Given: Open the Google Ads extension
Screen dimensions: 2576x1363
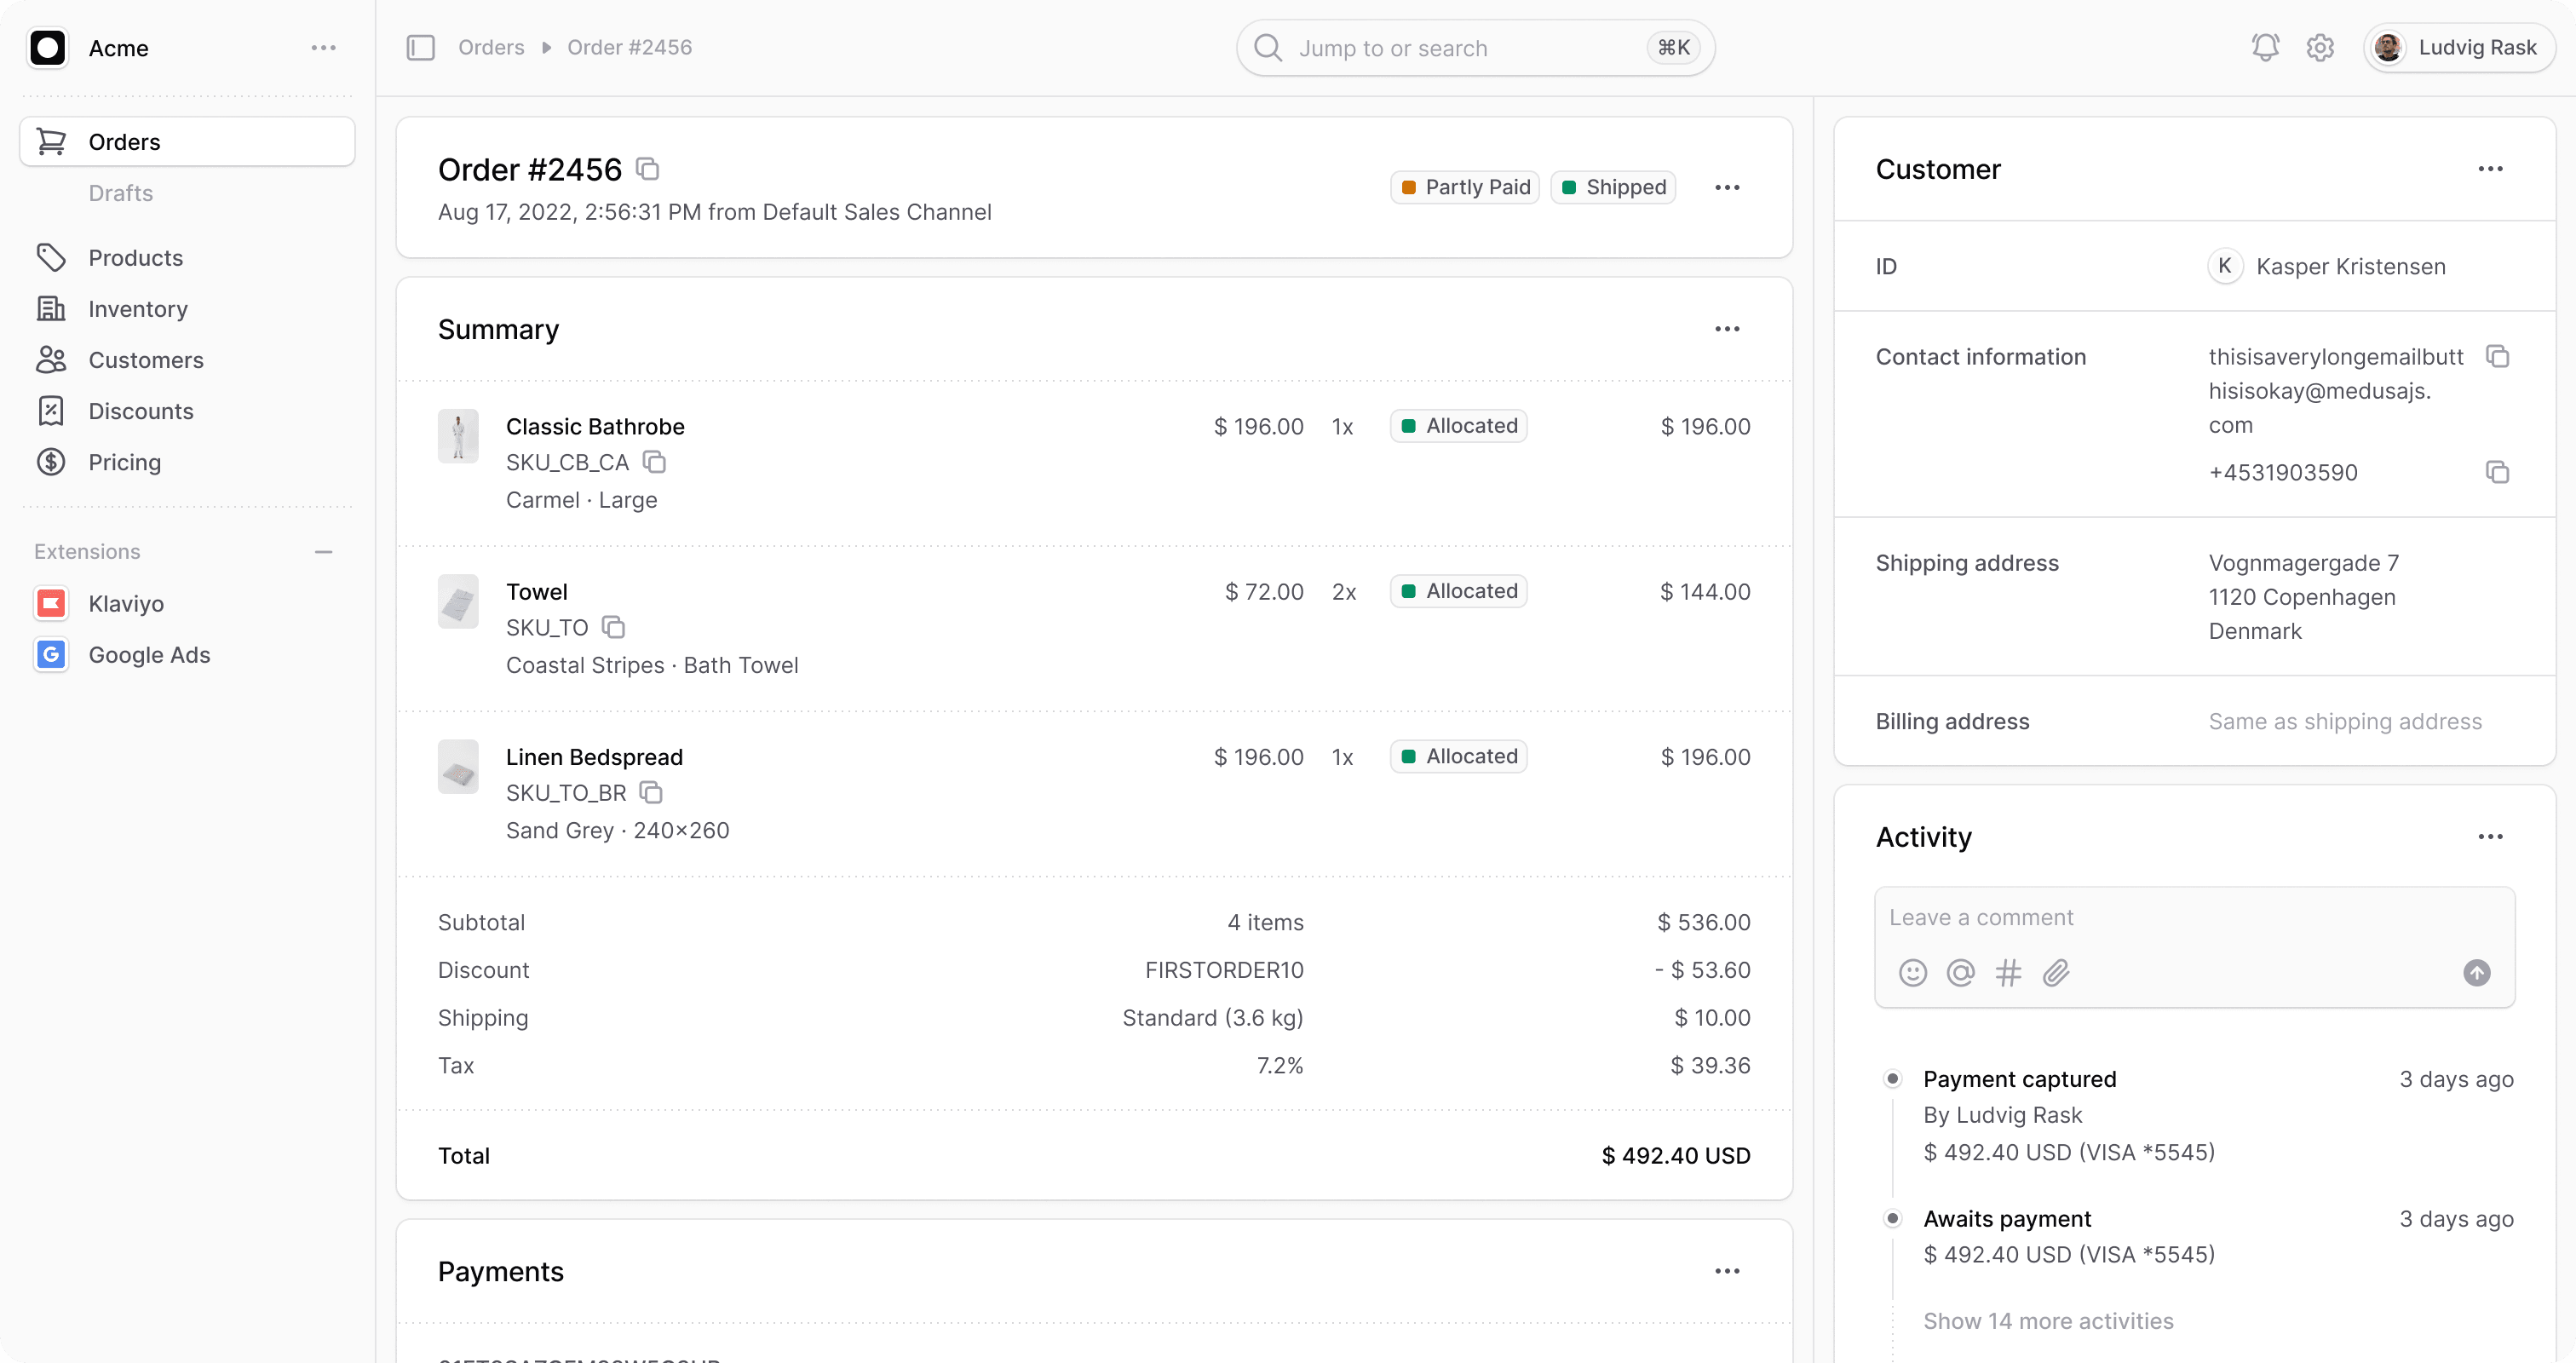Looking at the screenshot, I should [x=149, y=655].
